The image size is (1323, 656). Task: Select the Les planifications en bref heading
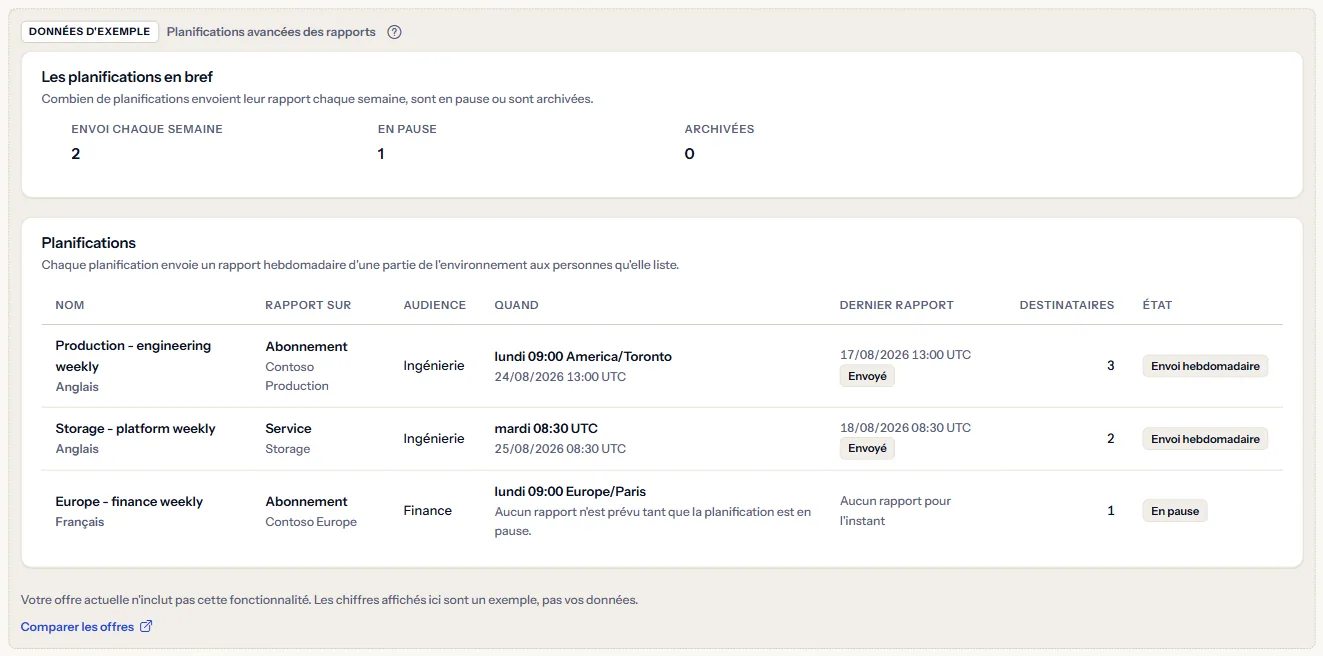[x=127, y=77]
